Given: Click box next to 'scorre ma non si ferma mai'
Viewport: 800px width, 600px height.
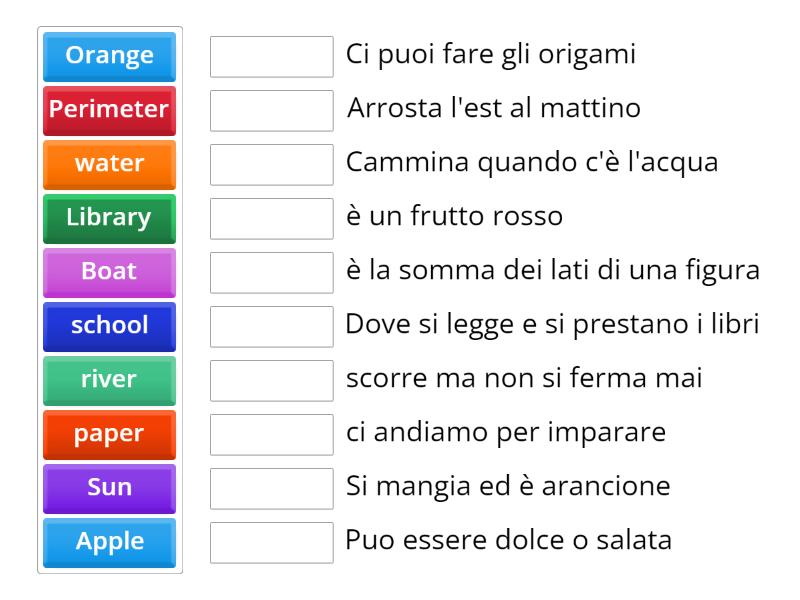Looking at the screenshot, I should 272,380.
